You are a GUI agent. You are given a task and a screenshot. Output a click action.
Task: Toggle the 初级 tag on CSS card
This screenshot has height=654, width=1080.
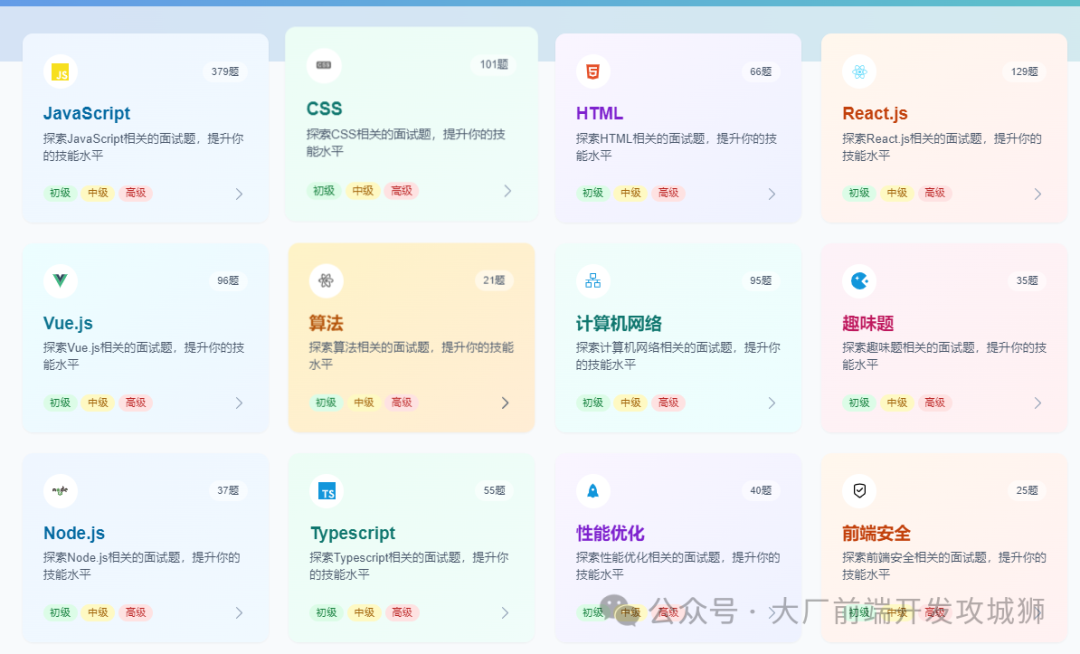point(324,191)
